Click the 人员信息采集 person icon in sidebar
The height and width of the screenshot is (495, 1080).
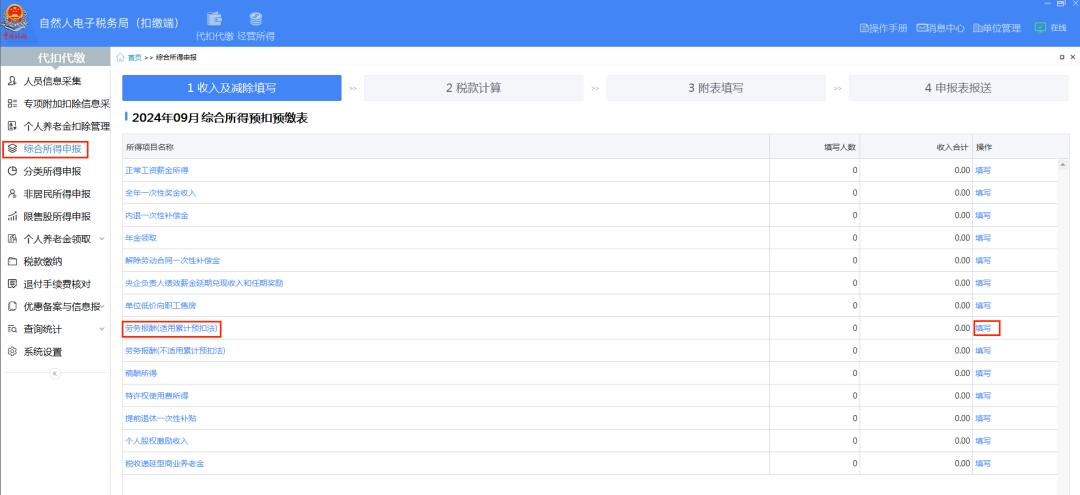(12, 81)
